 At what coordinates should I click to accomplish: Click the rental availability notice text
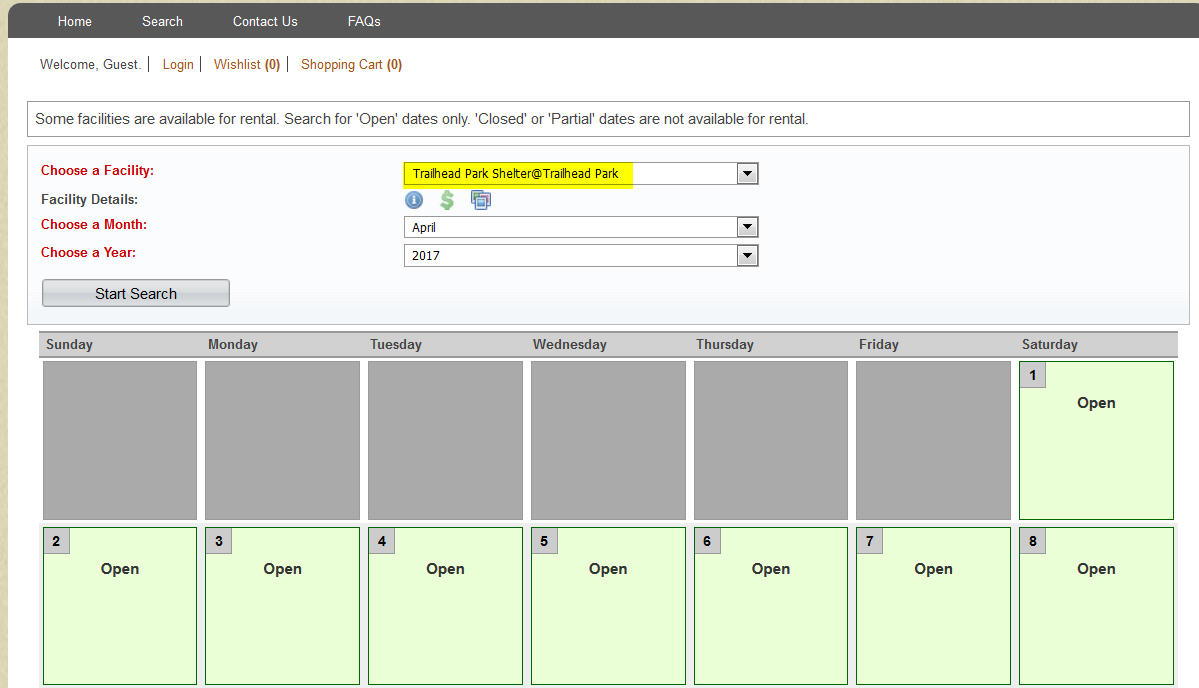tap(421, 118)
